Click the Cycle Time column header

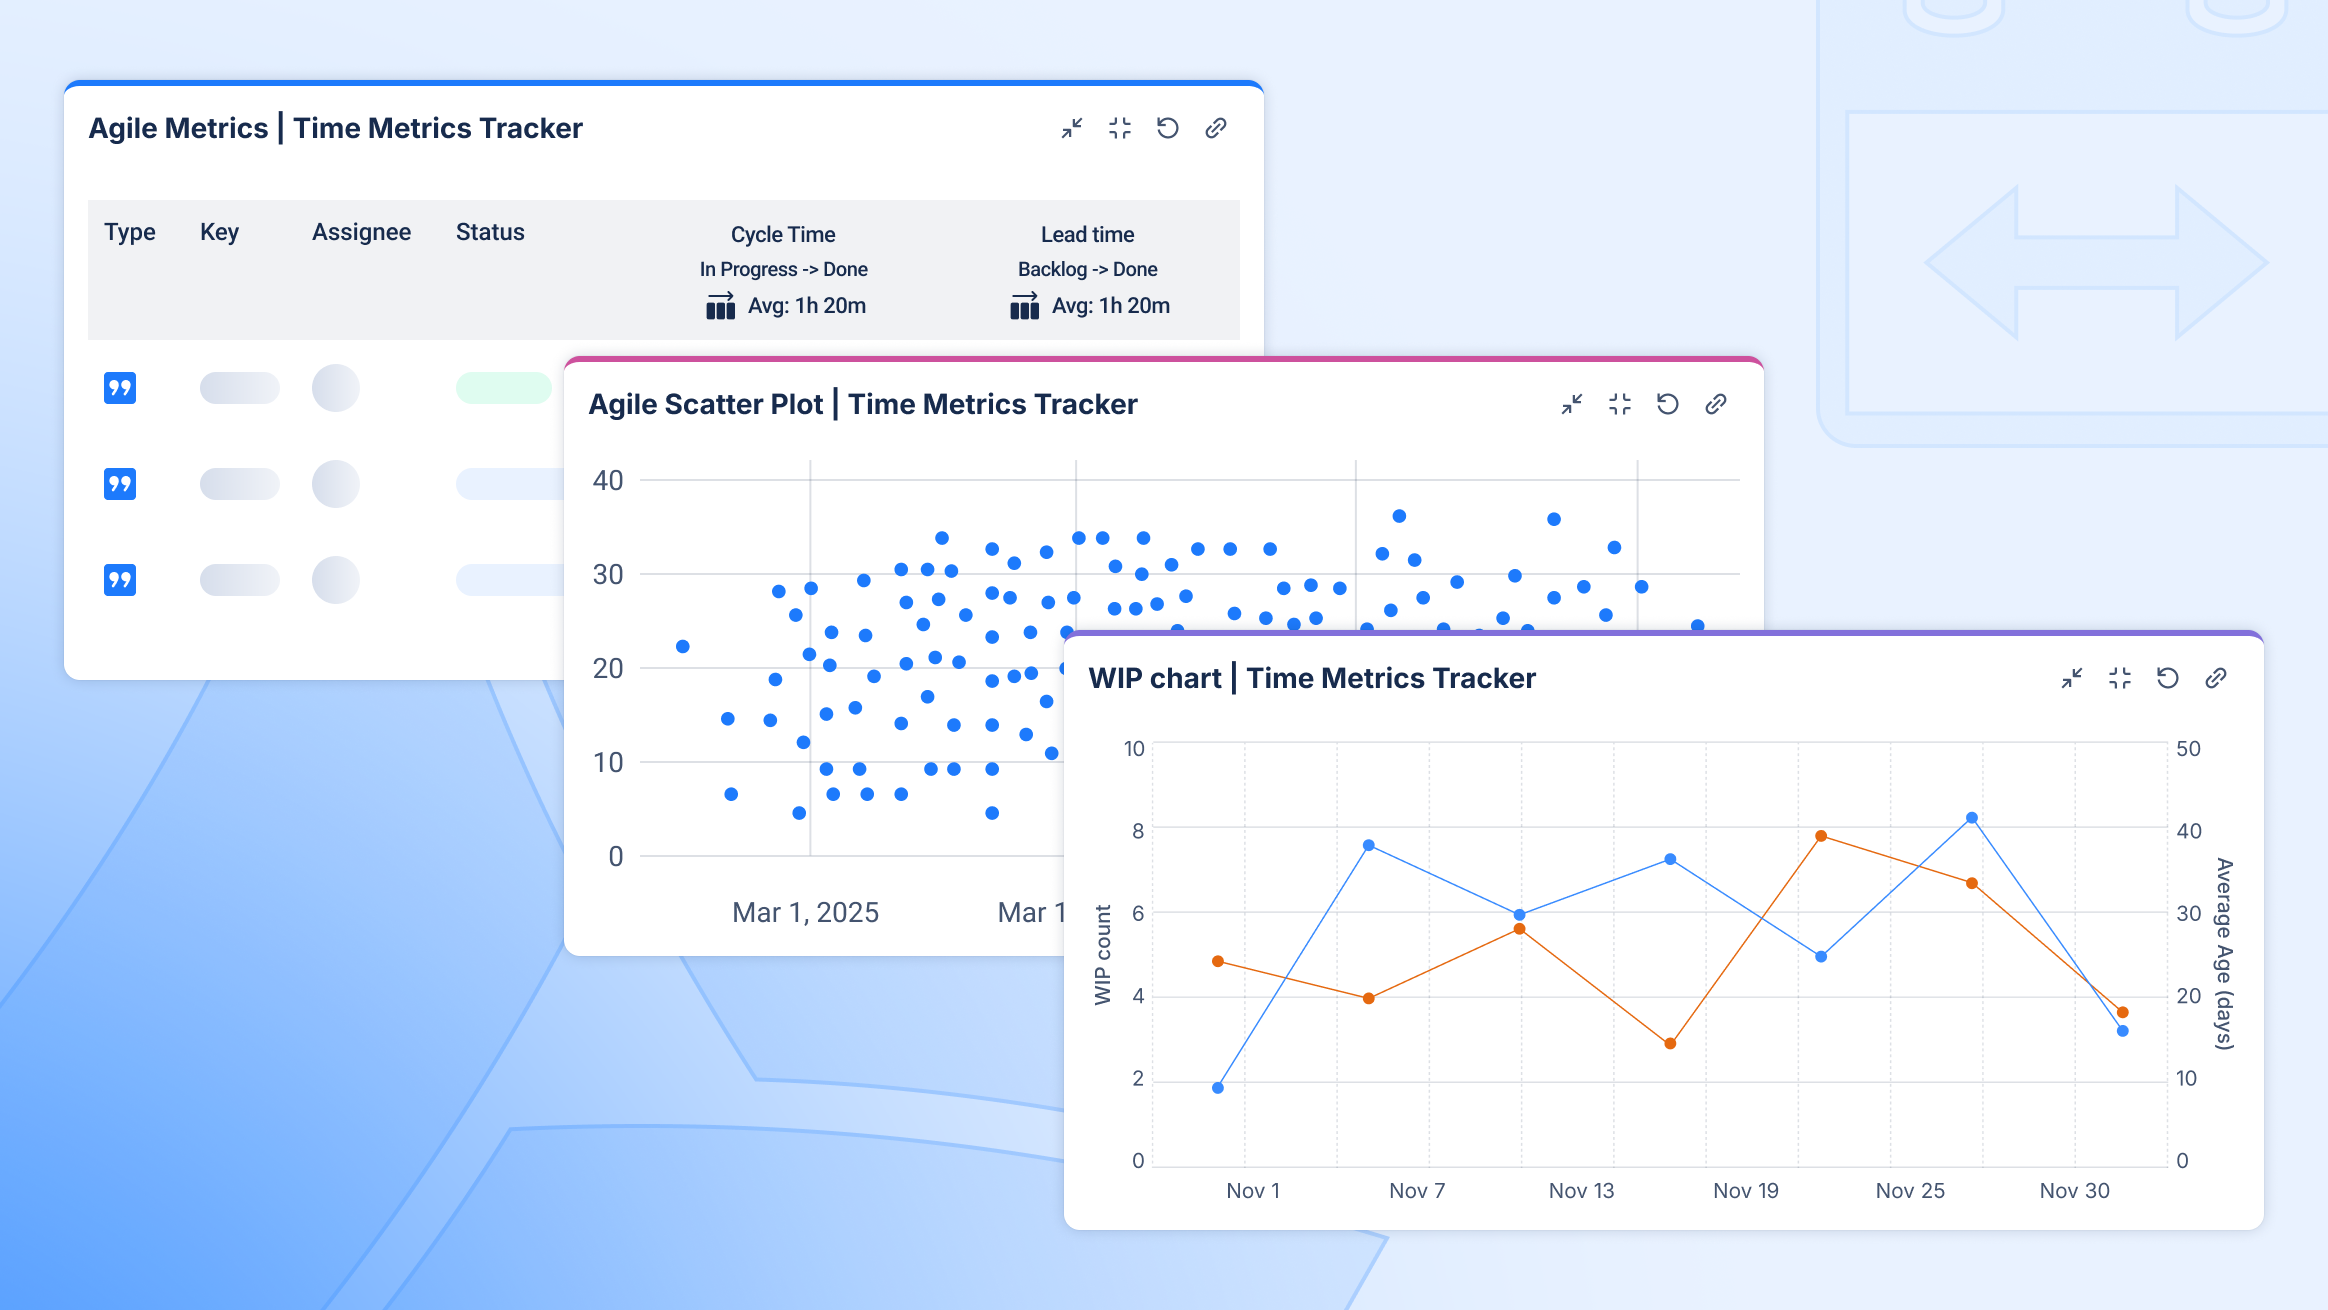pos(783,234)
